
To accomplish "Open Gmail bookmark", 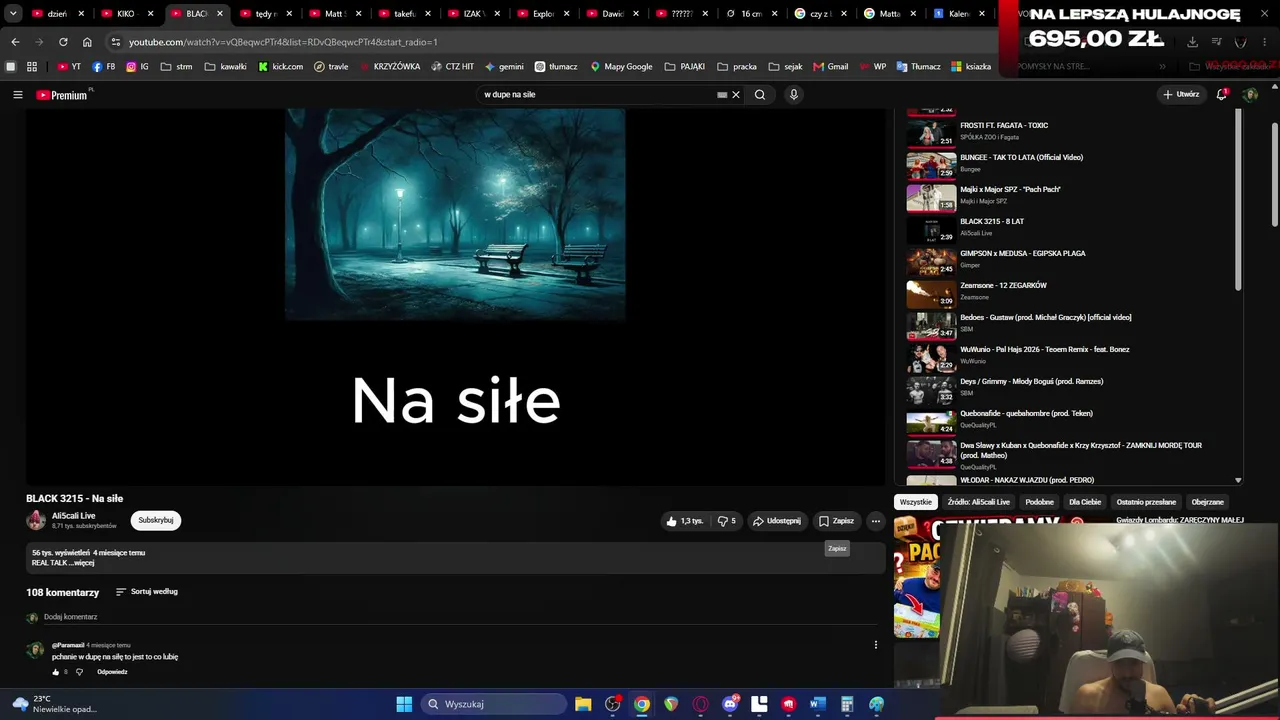I will (831, 67).
